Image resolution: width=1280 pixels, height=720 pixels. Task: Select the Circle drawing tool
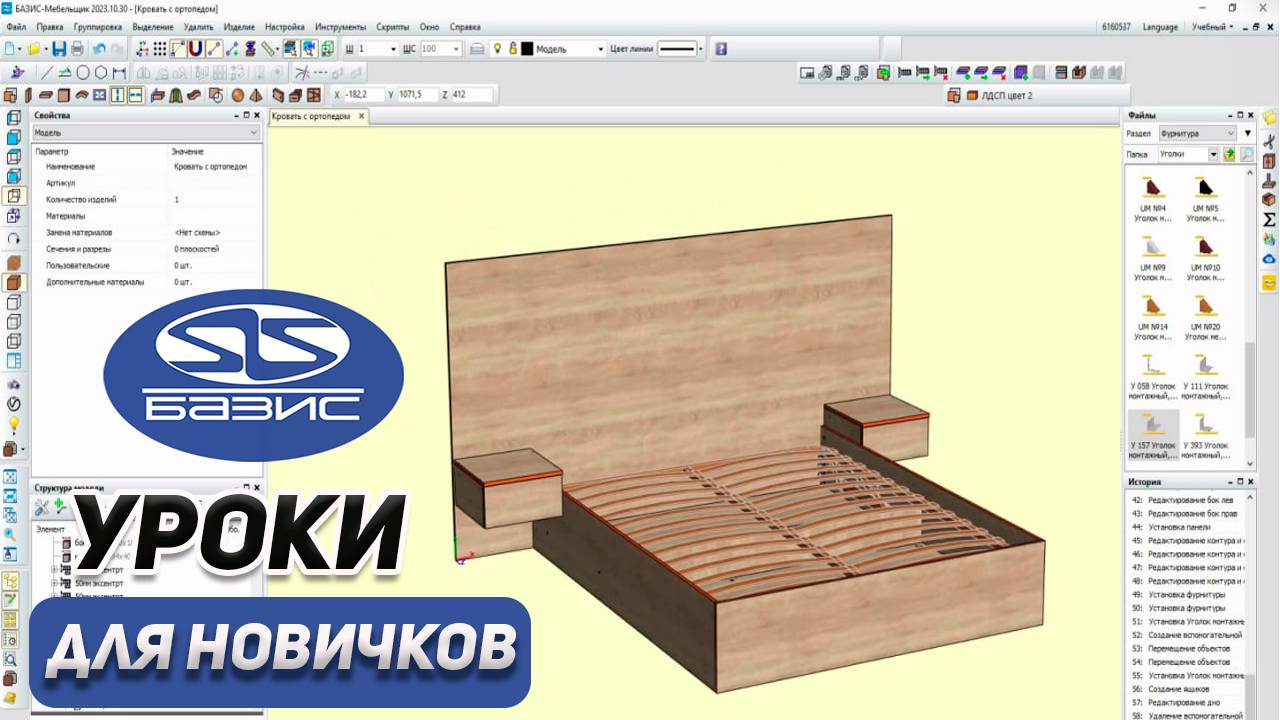tap(83, 72)
